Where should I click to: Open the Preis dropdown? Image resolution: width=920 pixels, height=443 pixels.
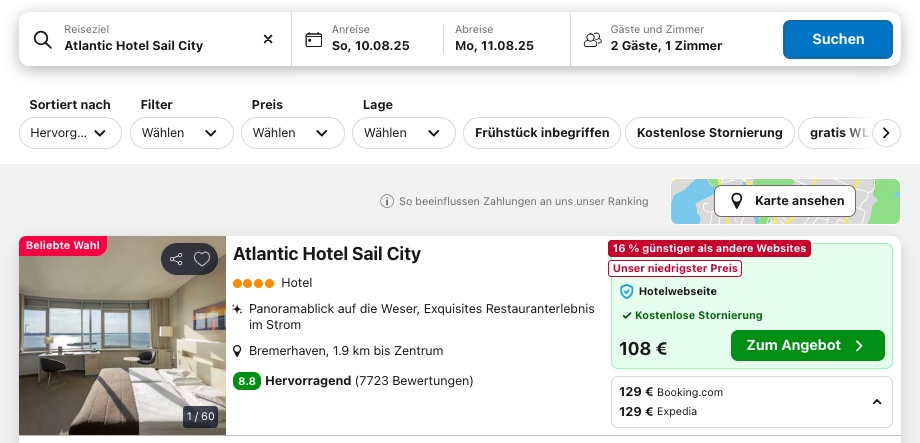tap(292, 133)
